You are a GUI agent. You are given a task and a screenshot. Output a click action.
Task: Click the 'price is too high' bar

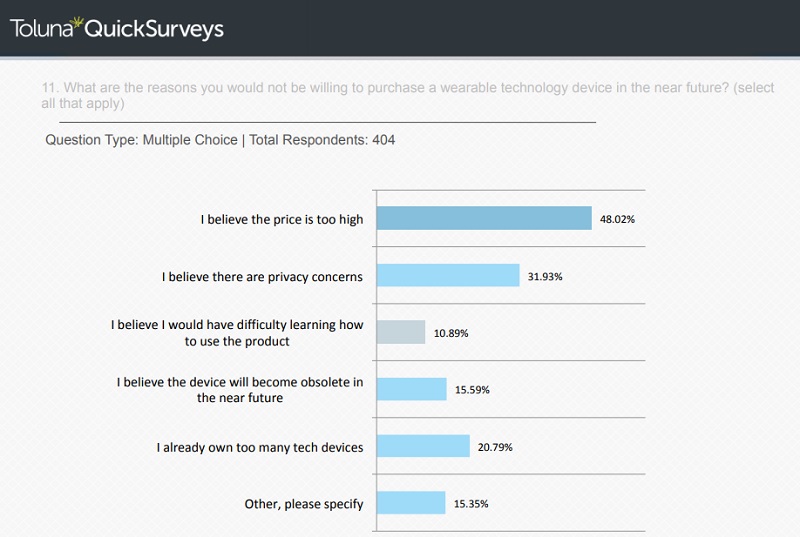(x=484, y=218)
